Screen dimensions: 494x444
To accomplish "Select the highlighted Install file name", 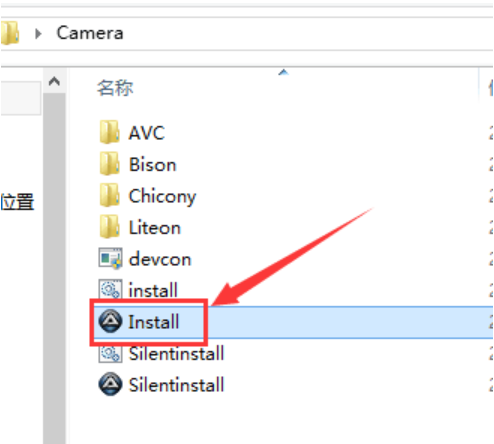I will point(154,322).
